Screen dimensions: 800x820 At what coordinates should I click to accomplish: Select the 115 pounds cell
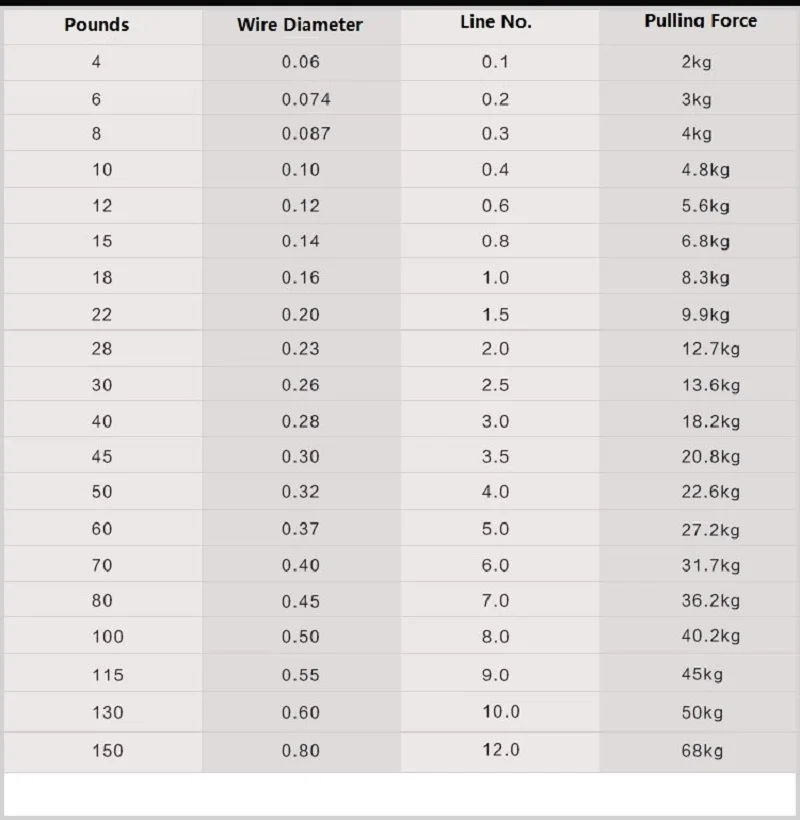point(107,675)
